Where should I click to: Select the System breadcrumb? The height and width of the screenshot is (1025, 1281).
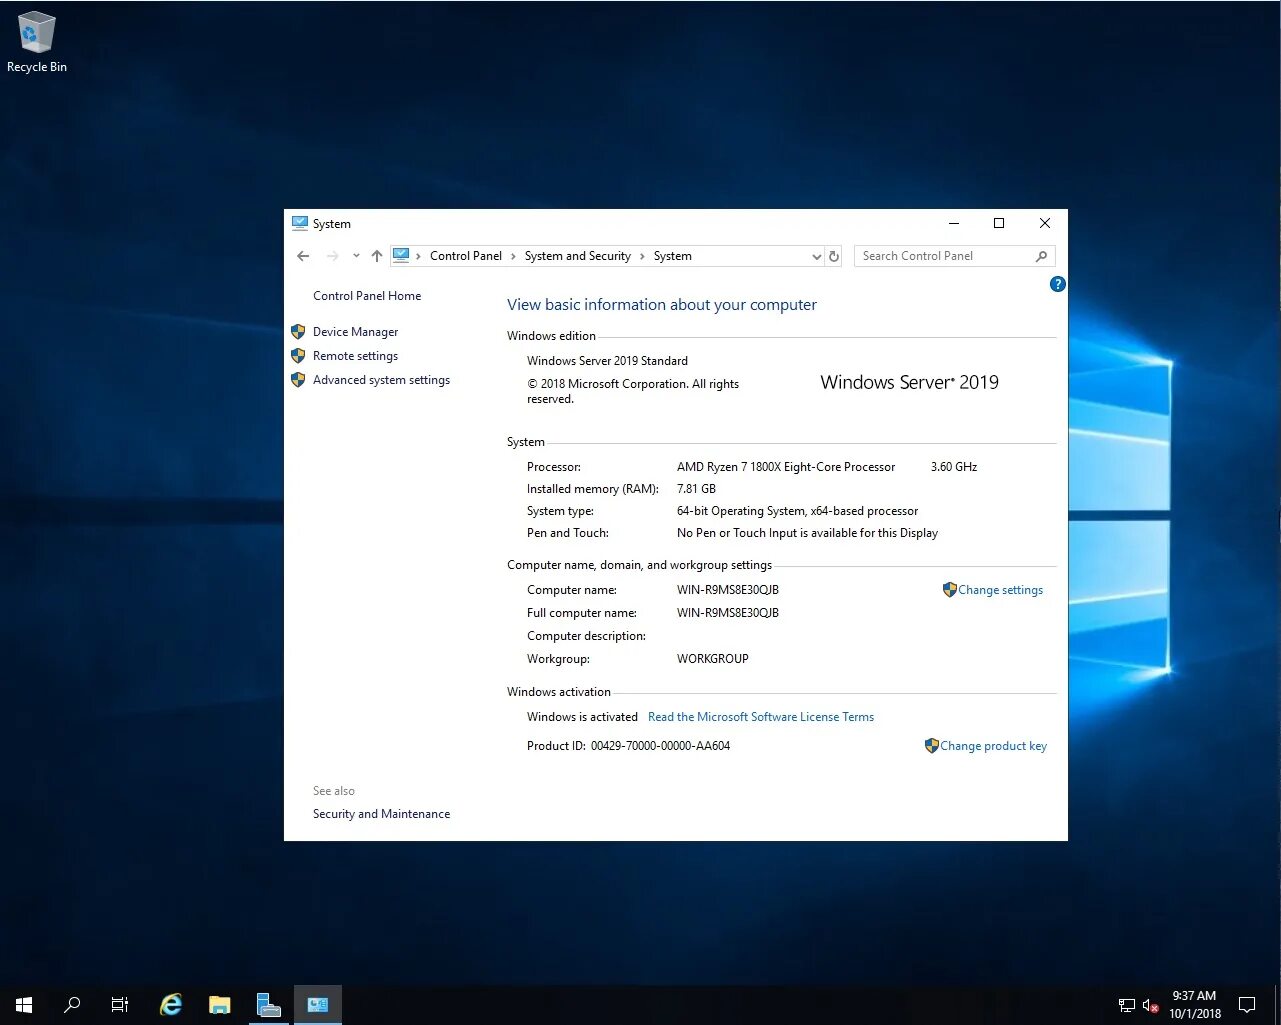tap(672, 256)
